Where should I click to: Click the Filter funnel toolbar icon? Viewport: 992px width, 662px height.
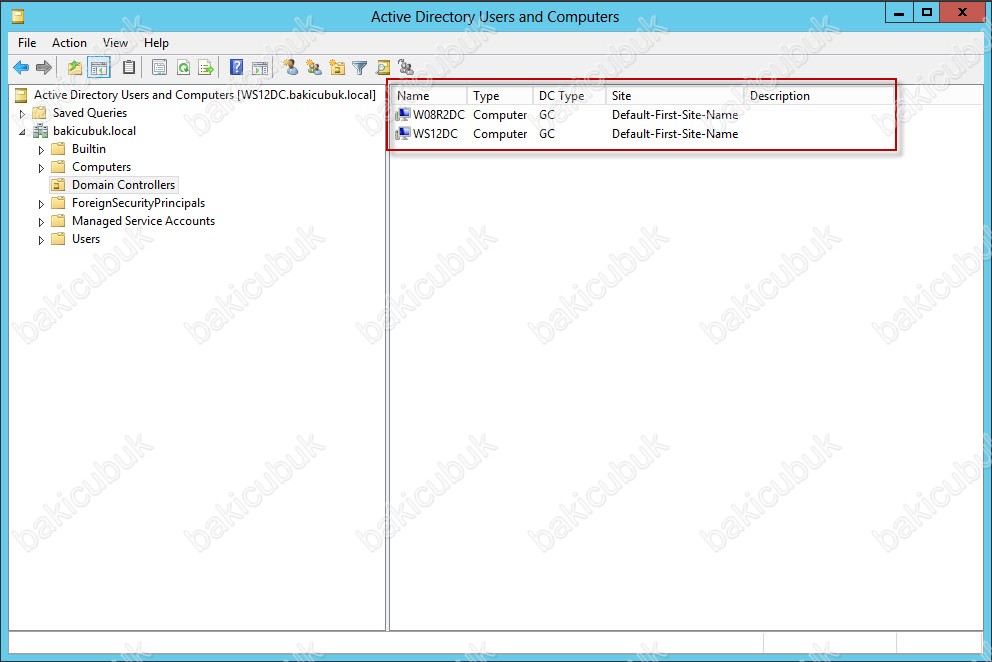point(359,67)
